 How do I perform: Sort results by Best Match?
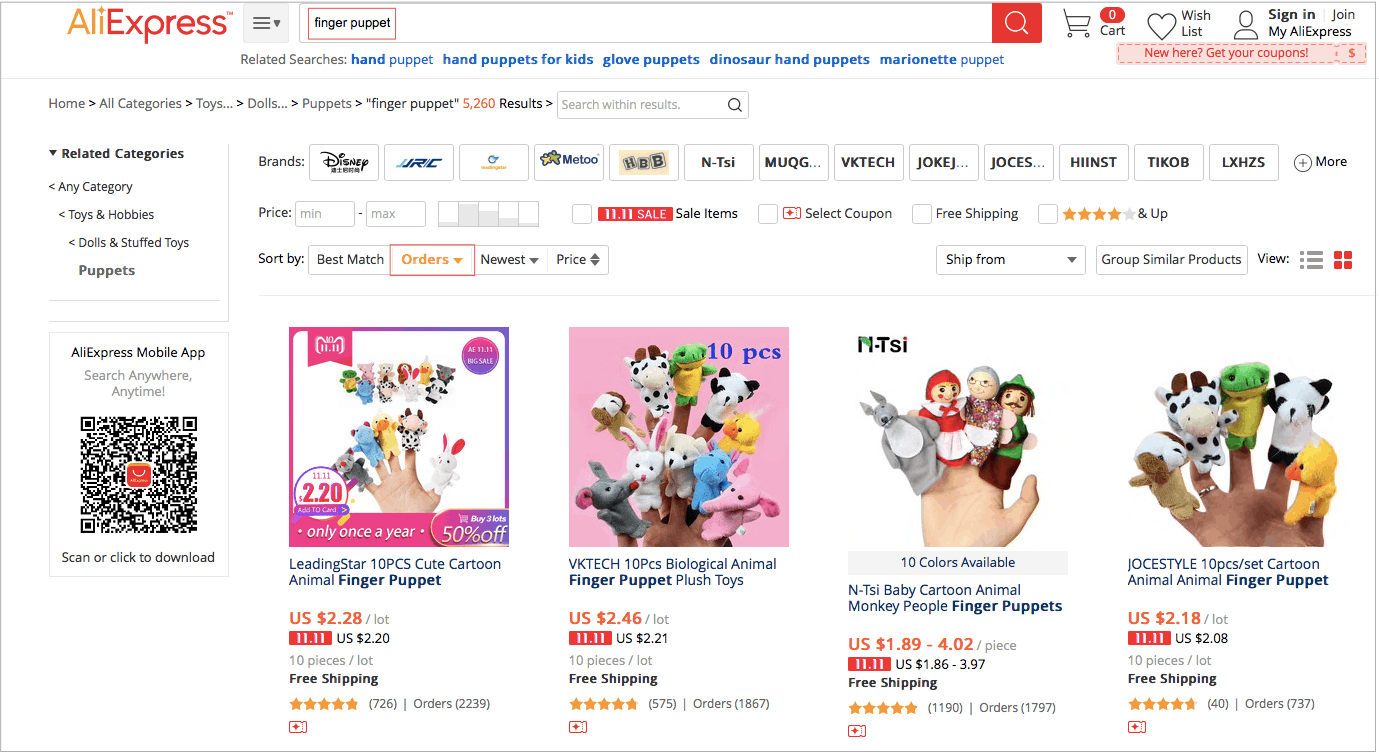coord(349,258)
